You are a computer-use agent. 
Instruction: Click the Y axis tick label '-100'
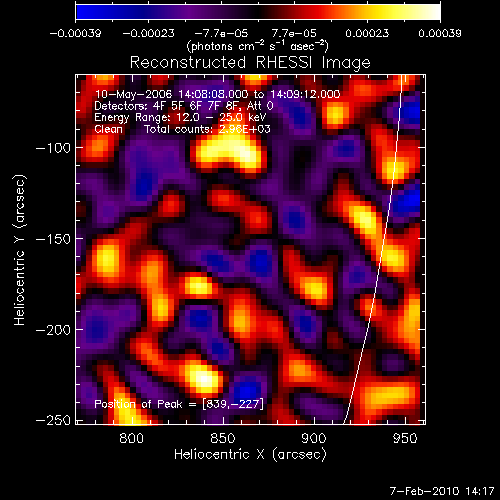53,148
